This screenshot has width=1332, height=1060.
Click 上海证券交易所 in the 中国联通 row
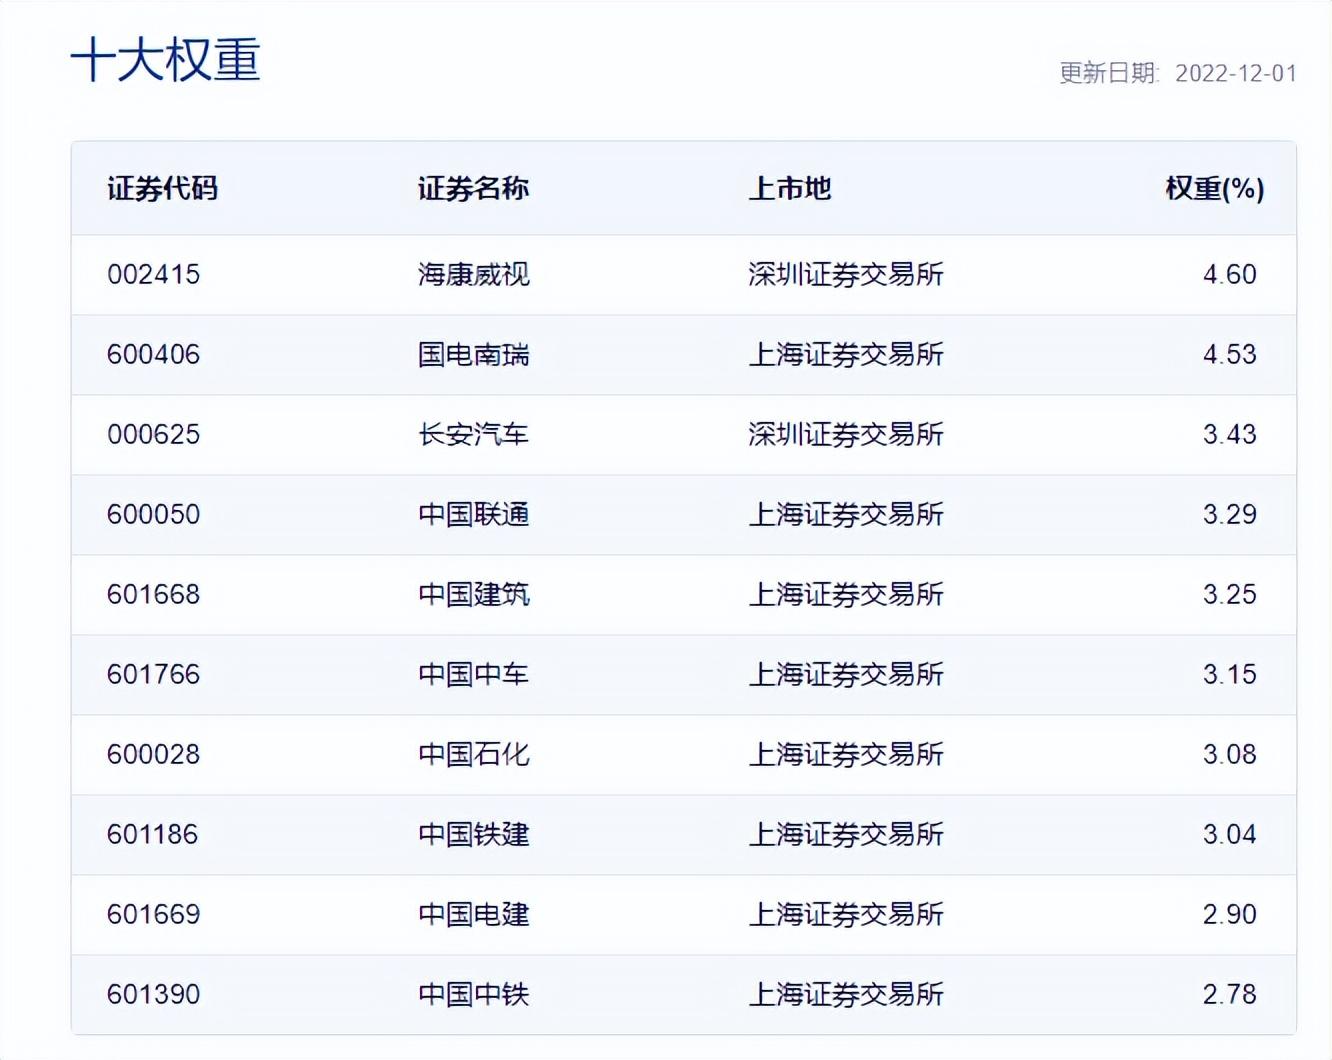(x=846, y=514)
